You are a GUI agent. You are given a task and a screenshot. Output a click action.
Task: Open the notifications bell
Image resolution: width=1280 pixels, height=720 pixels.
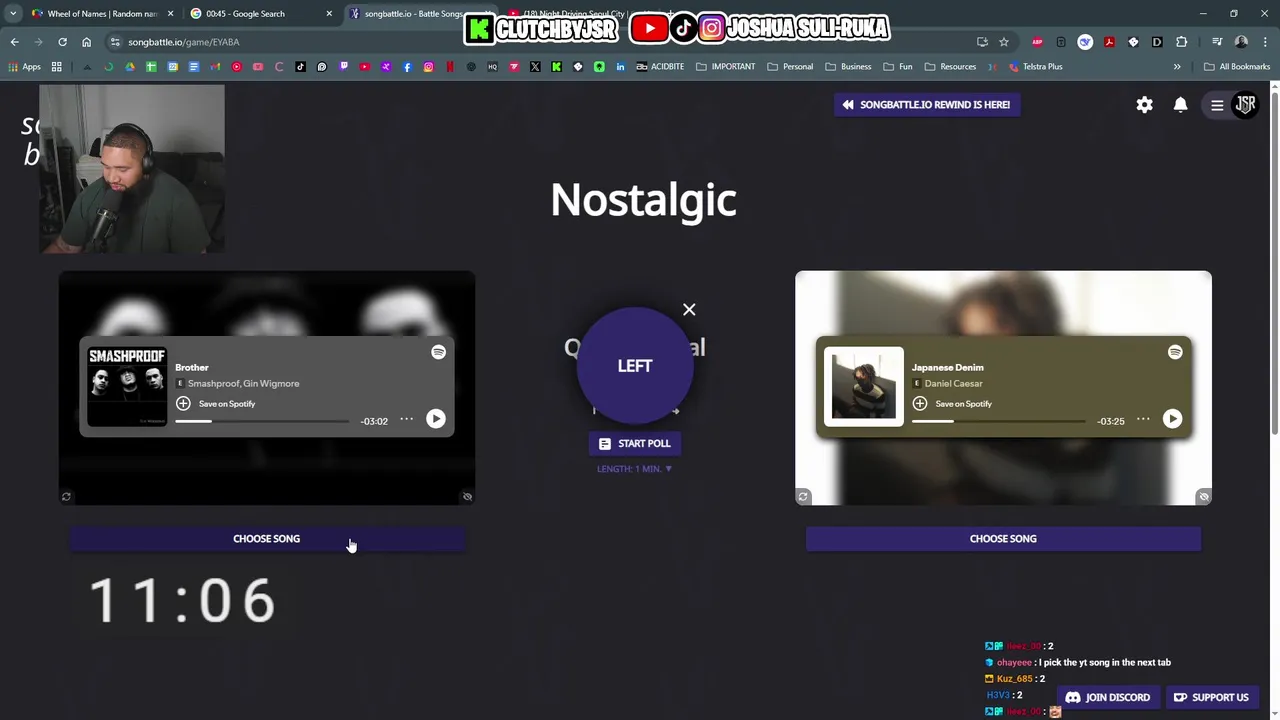tap(1180, 105)
